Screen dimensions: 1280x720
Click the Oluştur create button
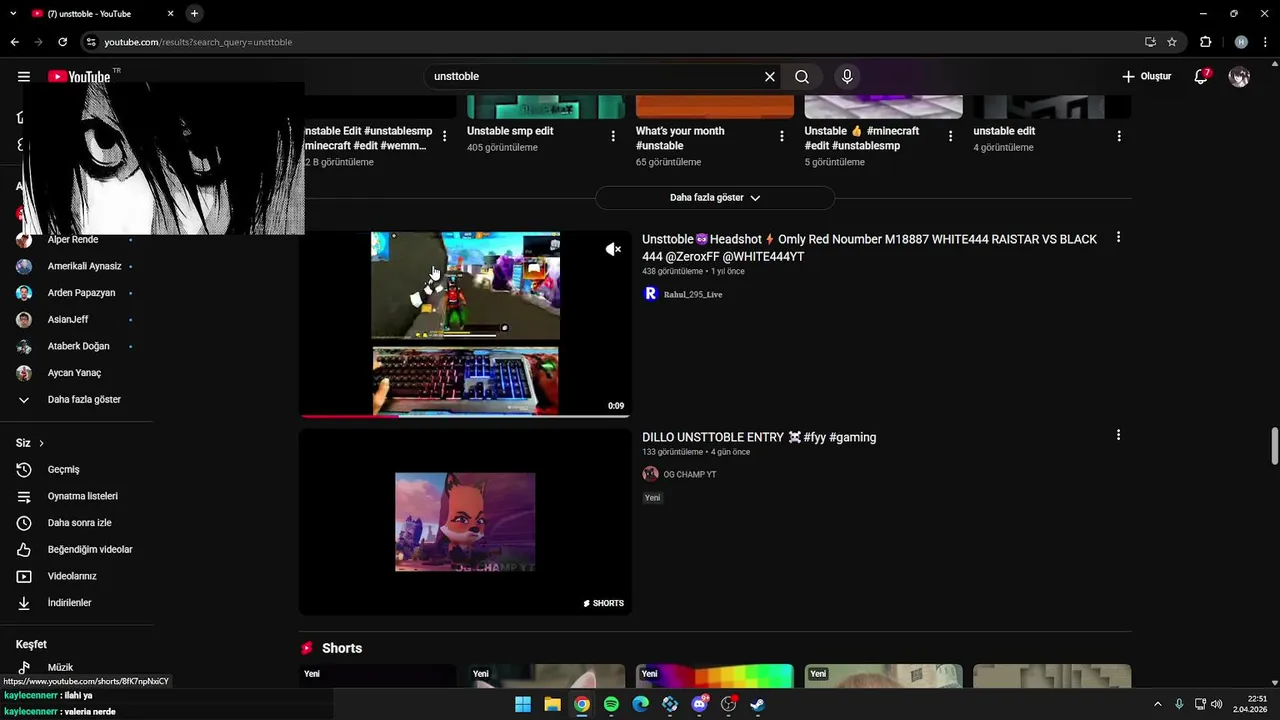pyautogui.click(x=1146, y=77)
